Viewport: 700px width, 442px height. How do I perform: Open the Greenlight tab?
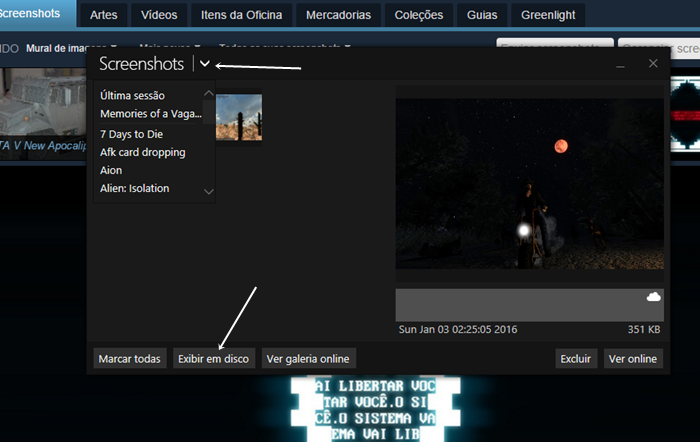click(x=548, y=15)
